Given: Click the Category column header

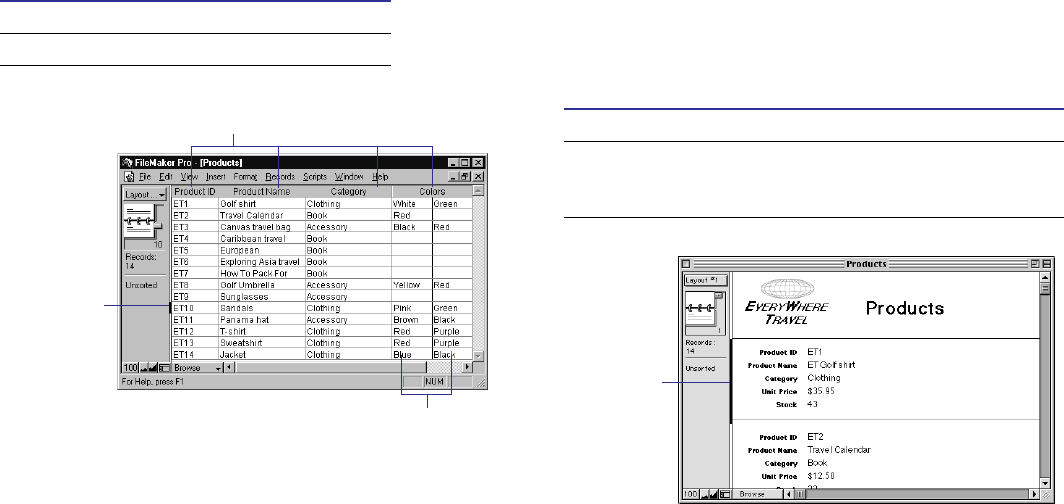Looking at the screenshot, I should click(x=348, y=191).
